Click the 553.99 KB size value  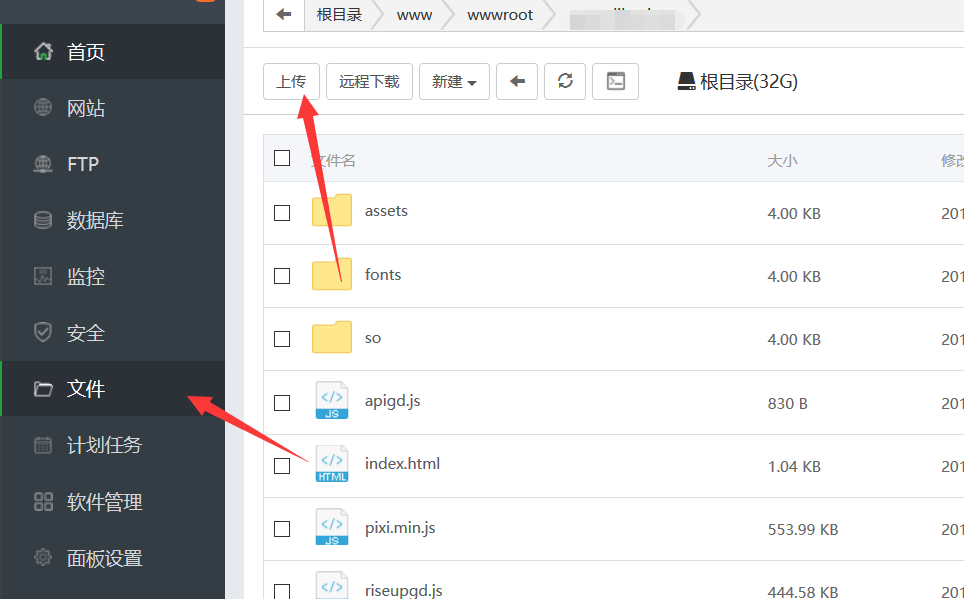[x=803, y=530]
